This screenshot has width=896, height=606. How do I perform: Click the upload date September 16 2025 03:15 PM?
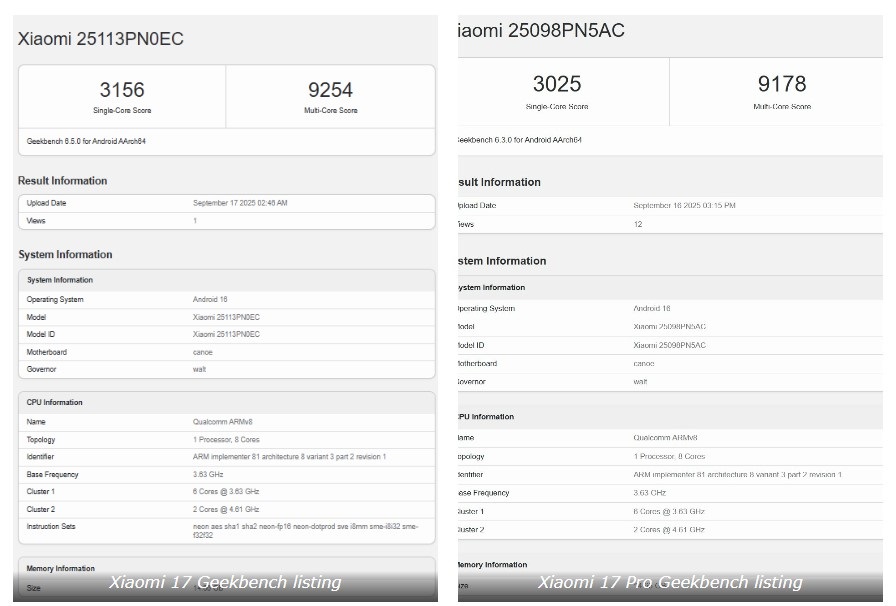[684, 206]
